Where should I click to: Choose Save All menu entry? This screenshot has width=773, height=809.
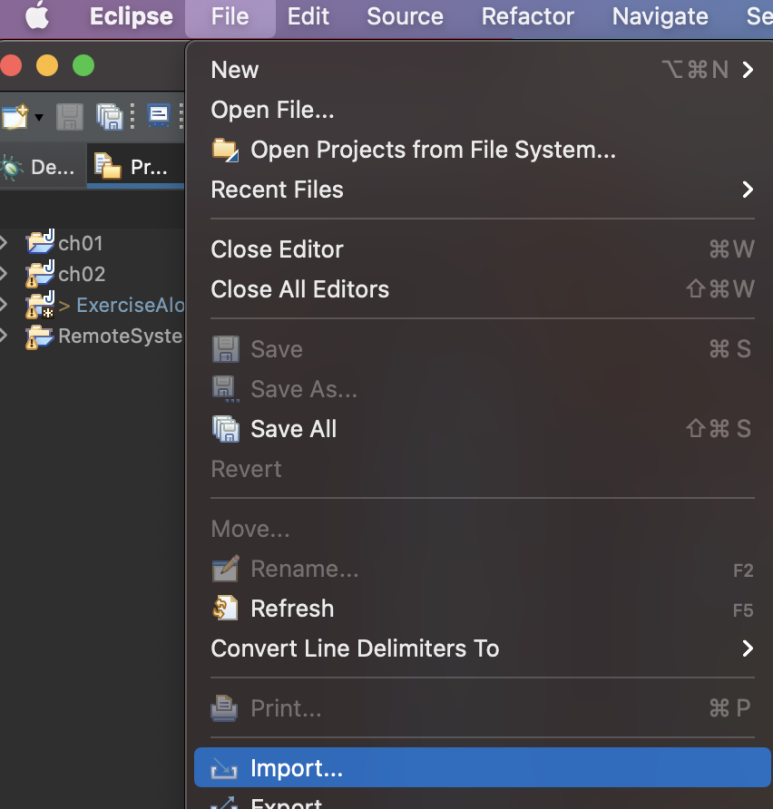[x=482, y=429]
